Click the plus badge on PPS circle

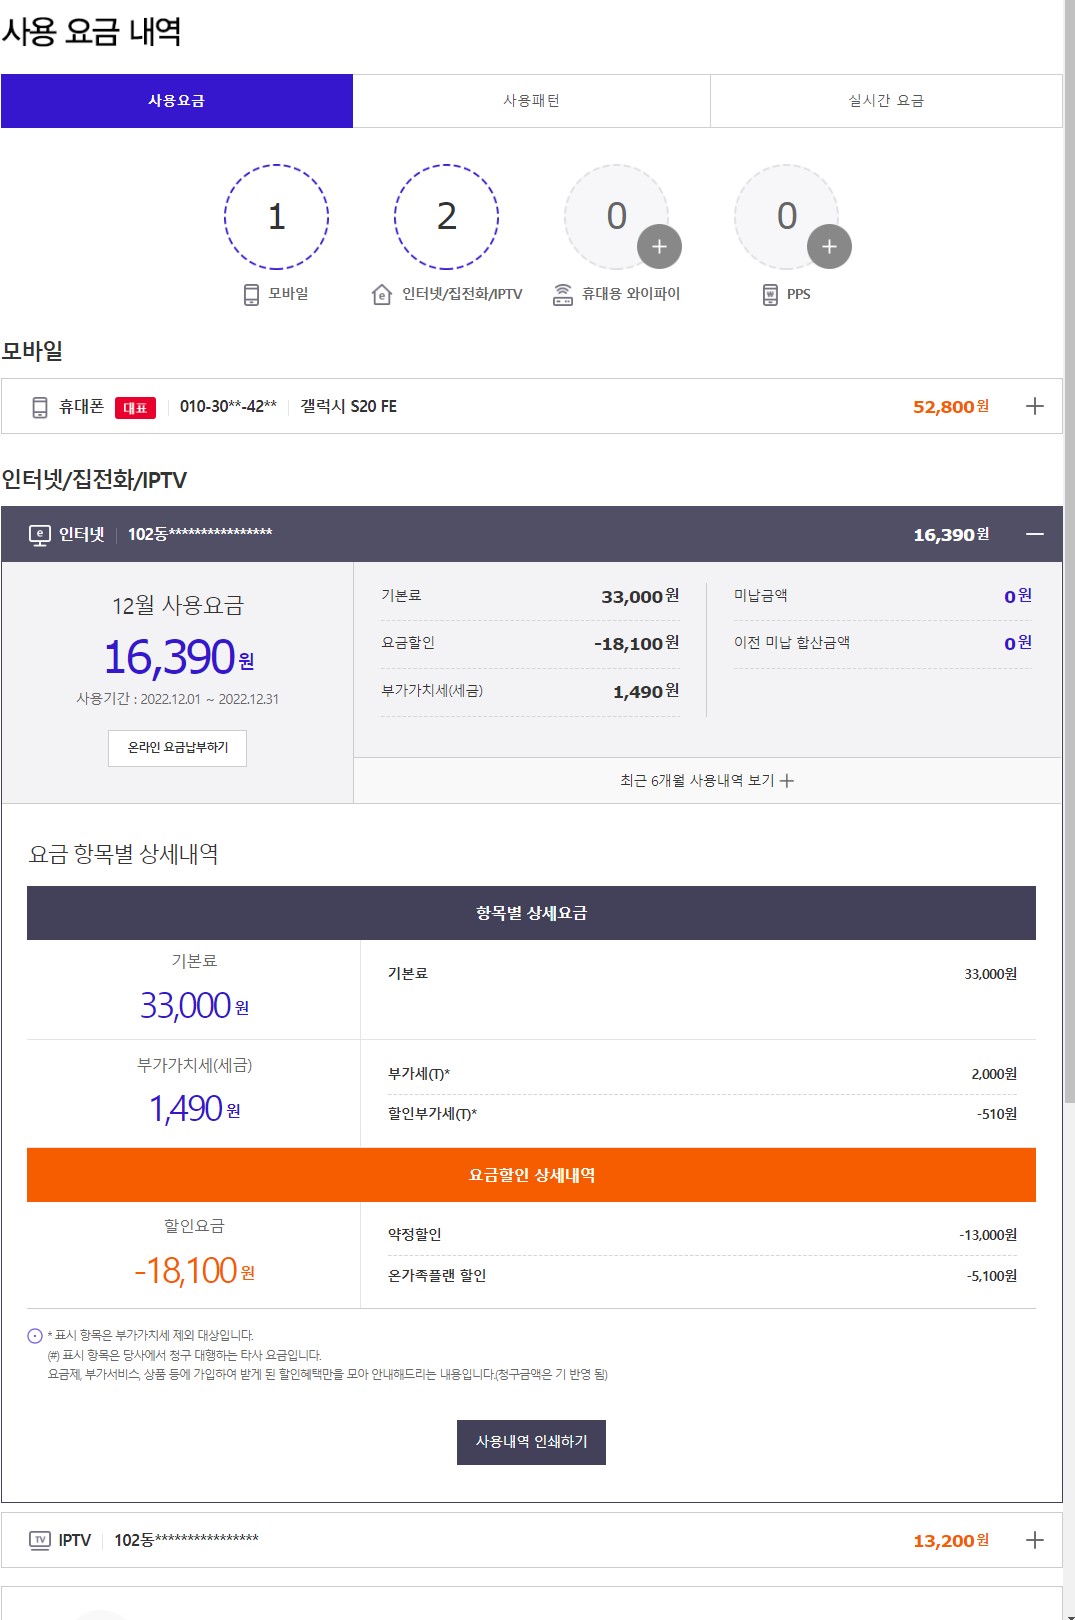[829, 247]
